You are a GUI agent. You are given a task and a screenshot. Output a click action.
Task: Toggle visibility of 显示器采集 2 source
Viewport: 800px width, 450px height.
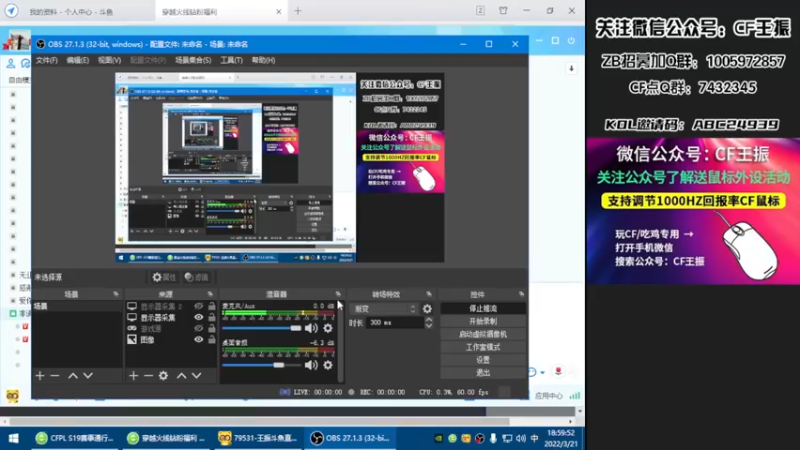[x=198, y=306]
